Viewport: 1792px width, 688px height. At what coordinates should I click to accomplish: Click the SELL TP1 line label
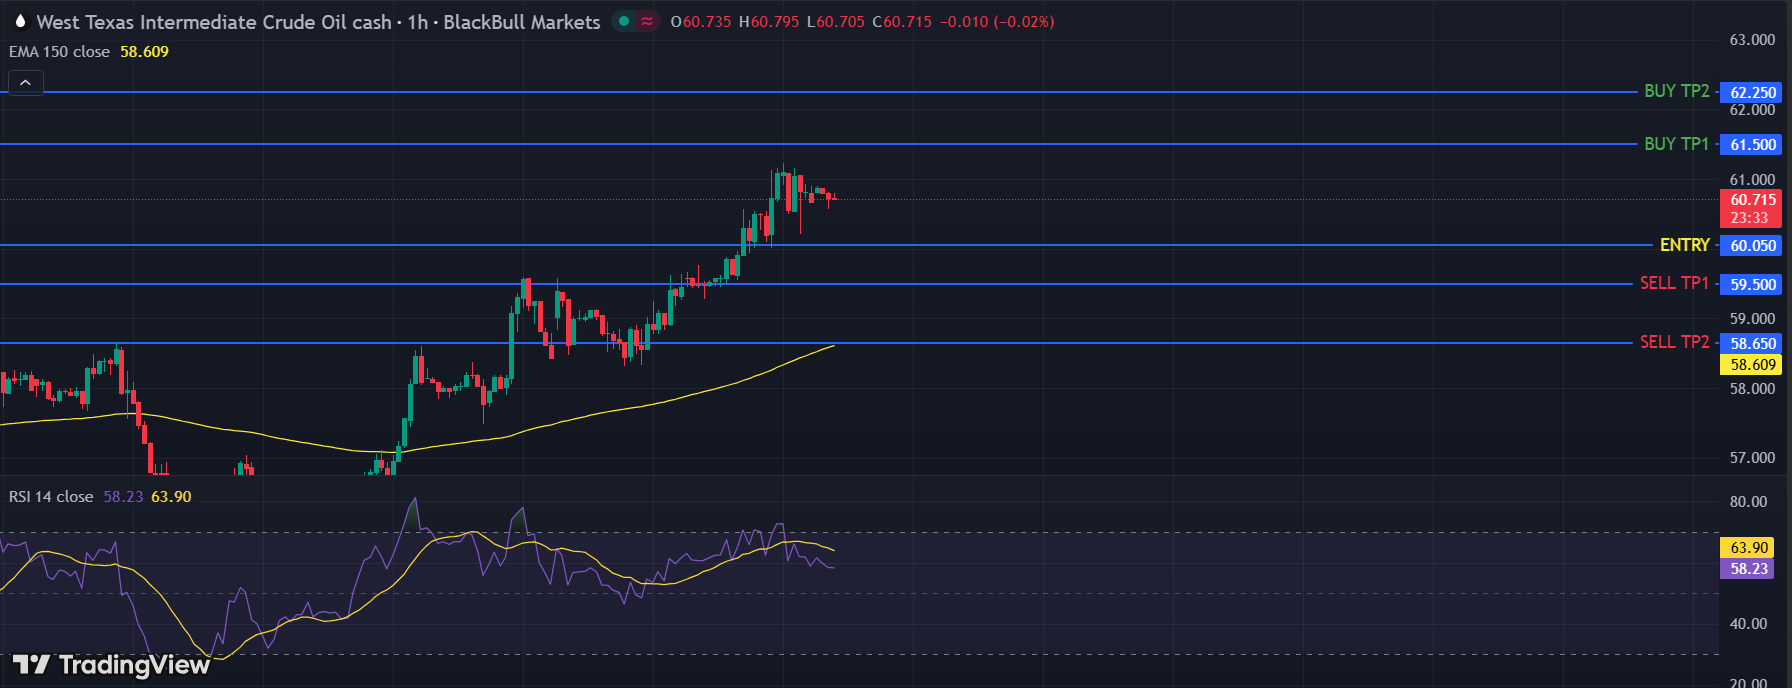(1674, 284)
